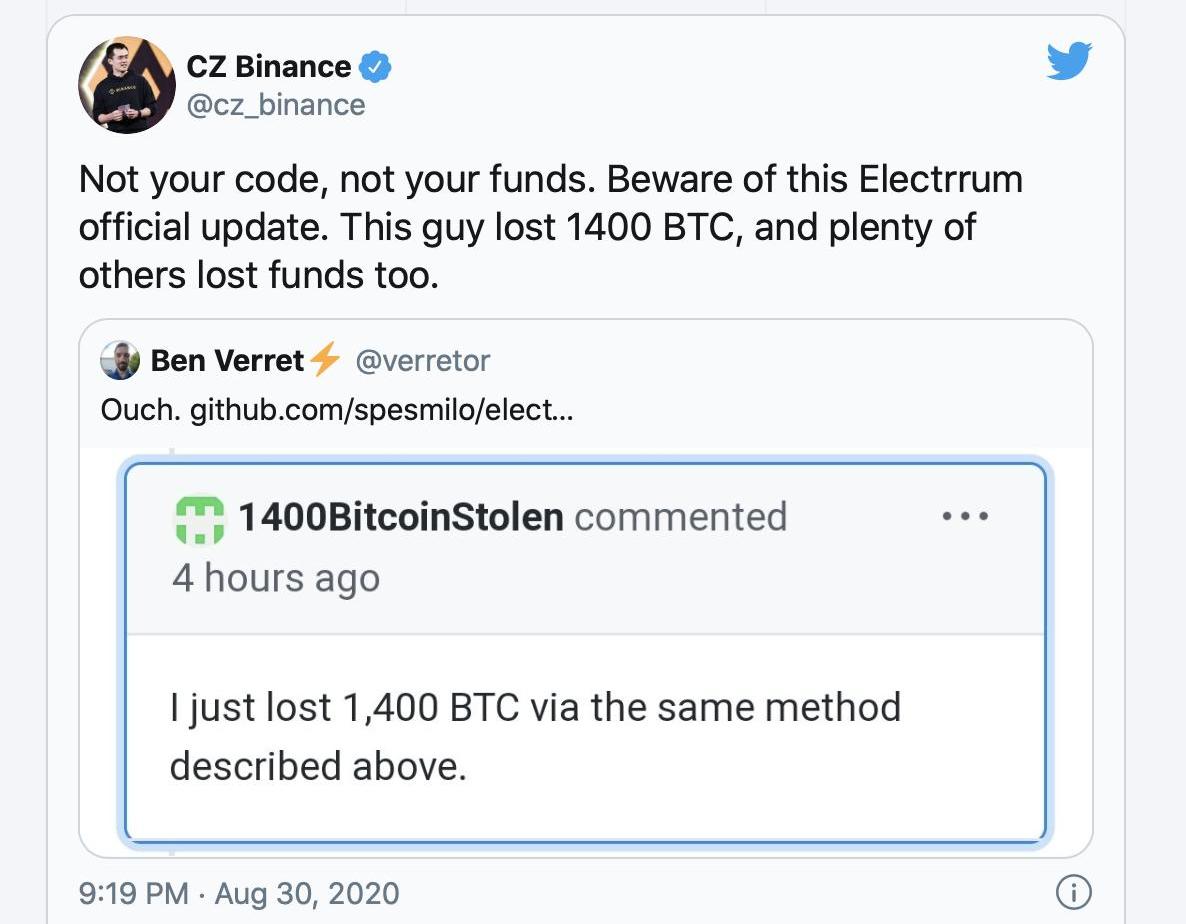1186x924 pixels.
Task: Click the word "commented" in the comment header
Action: click(x=681, y=517)
